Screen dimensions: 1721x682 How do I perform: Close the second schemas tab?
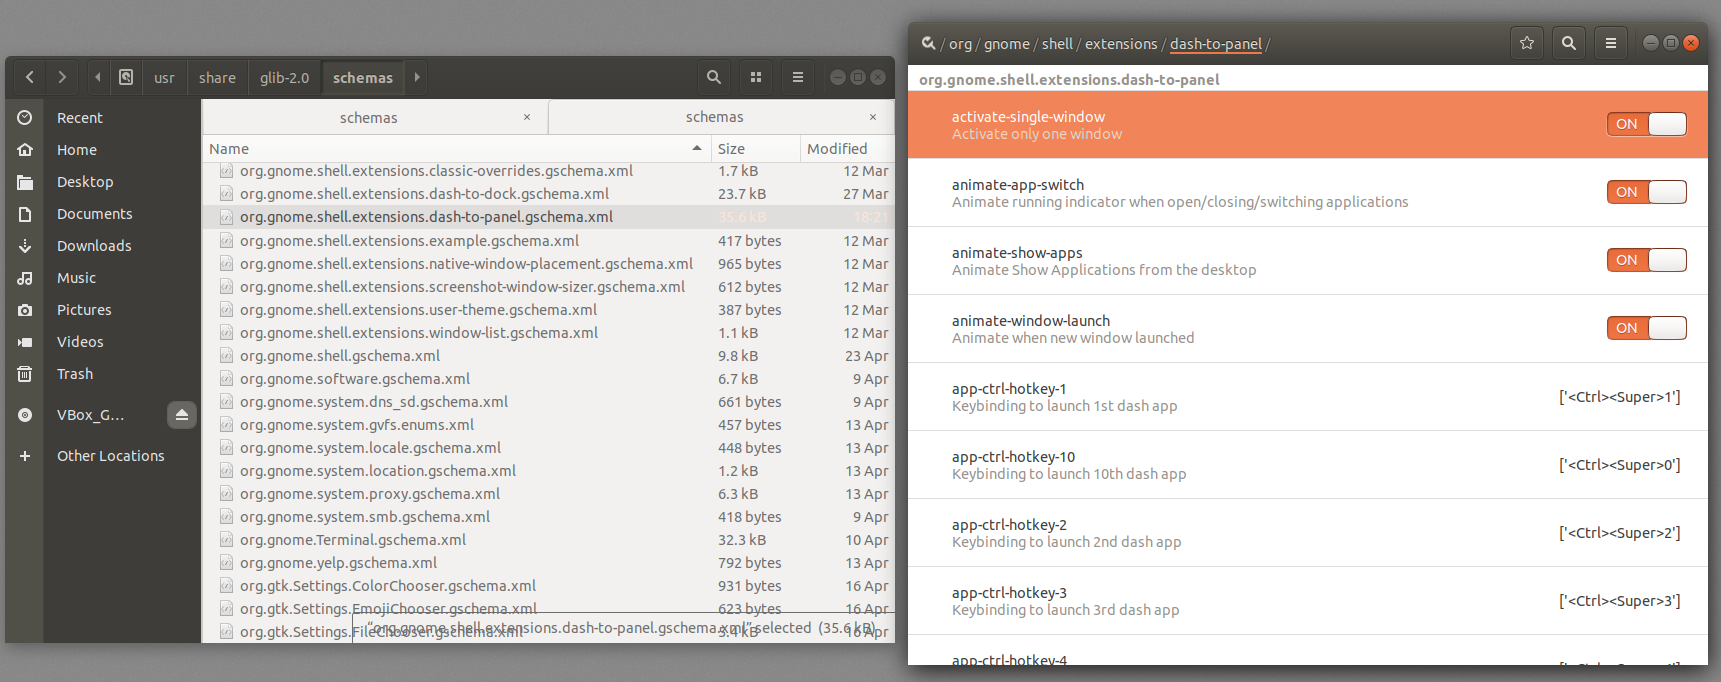[873, 118]
